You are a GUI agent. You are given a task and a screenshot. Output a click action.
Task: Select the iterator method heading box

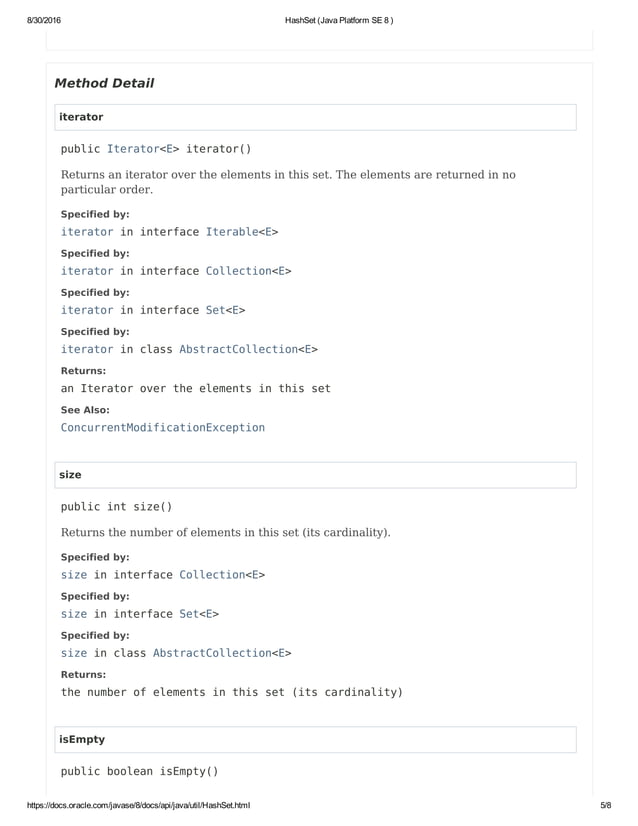[x=316, y=117]
